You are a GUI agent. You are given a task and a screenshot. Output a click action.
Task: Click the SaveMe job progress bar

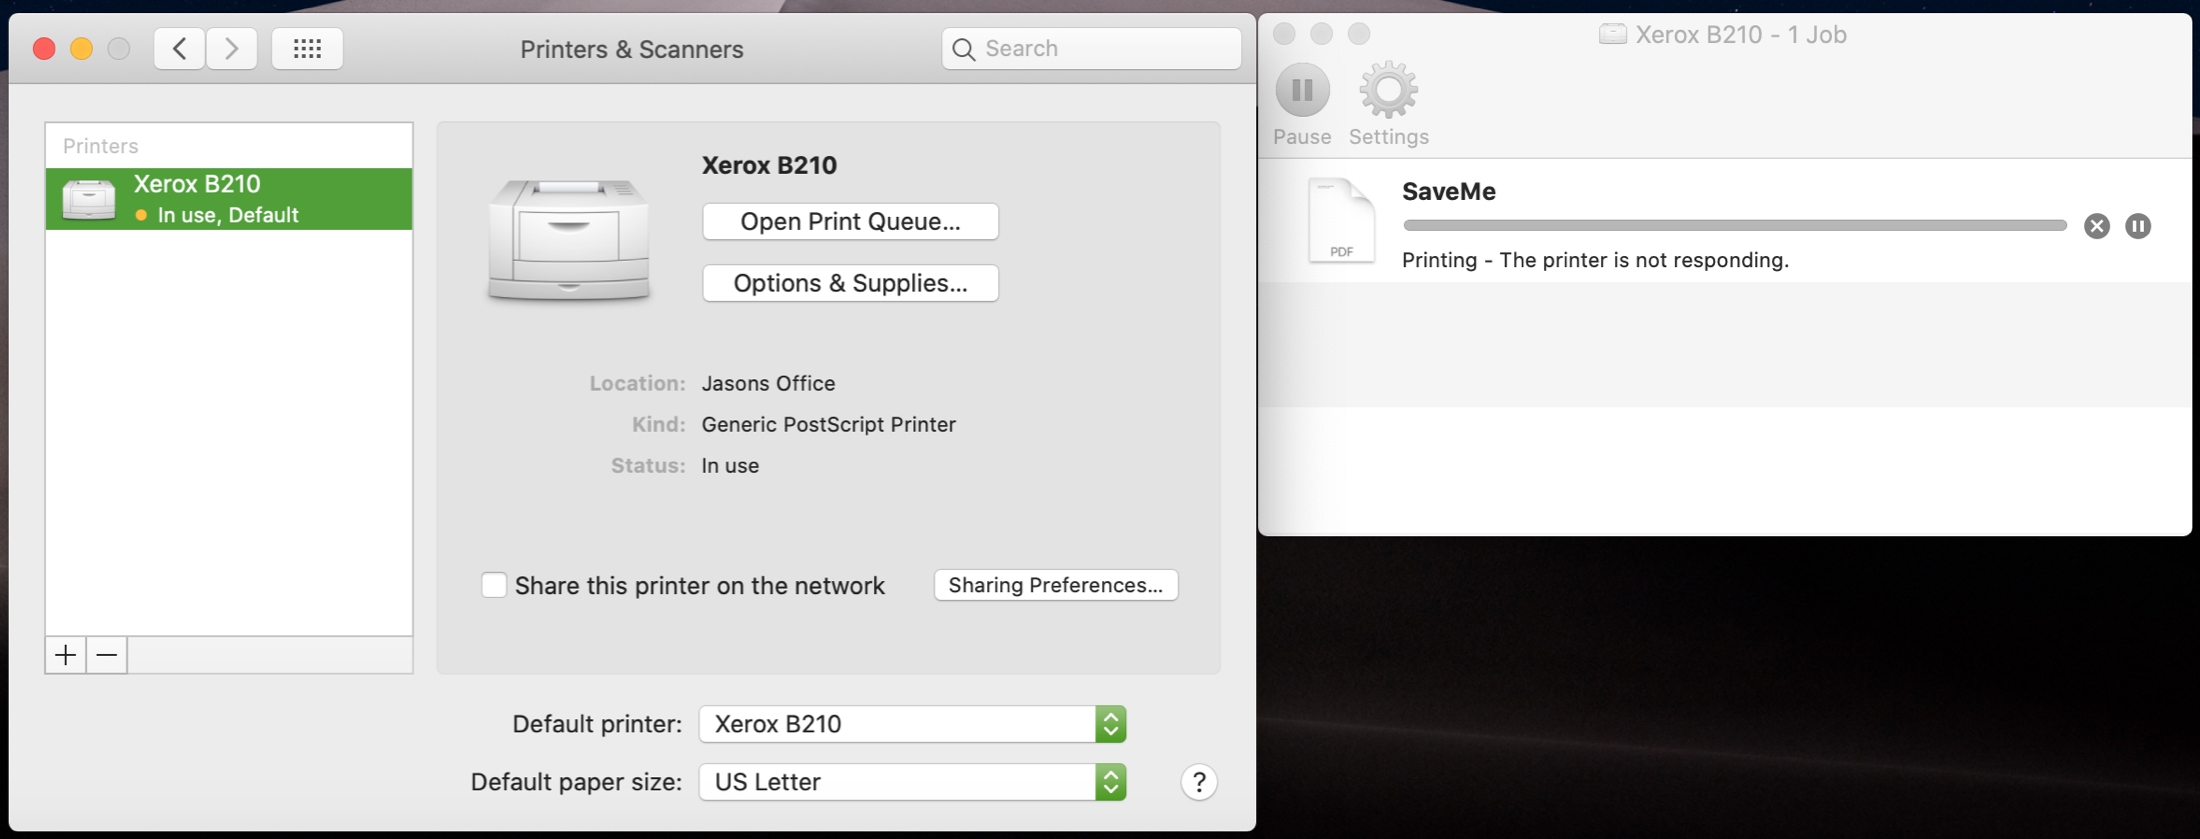[x=1735, y=226]
